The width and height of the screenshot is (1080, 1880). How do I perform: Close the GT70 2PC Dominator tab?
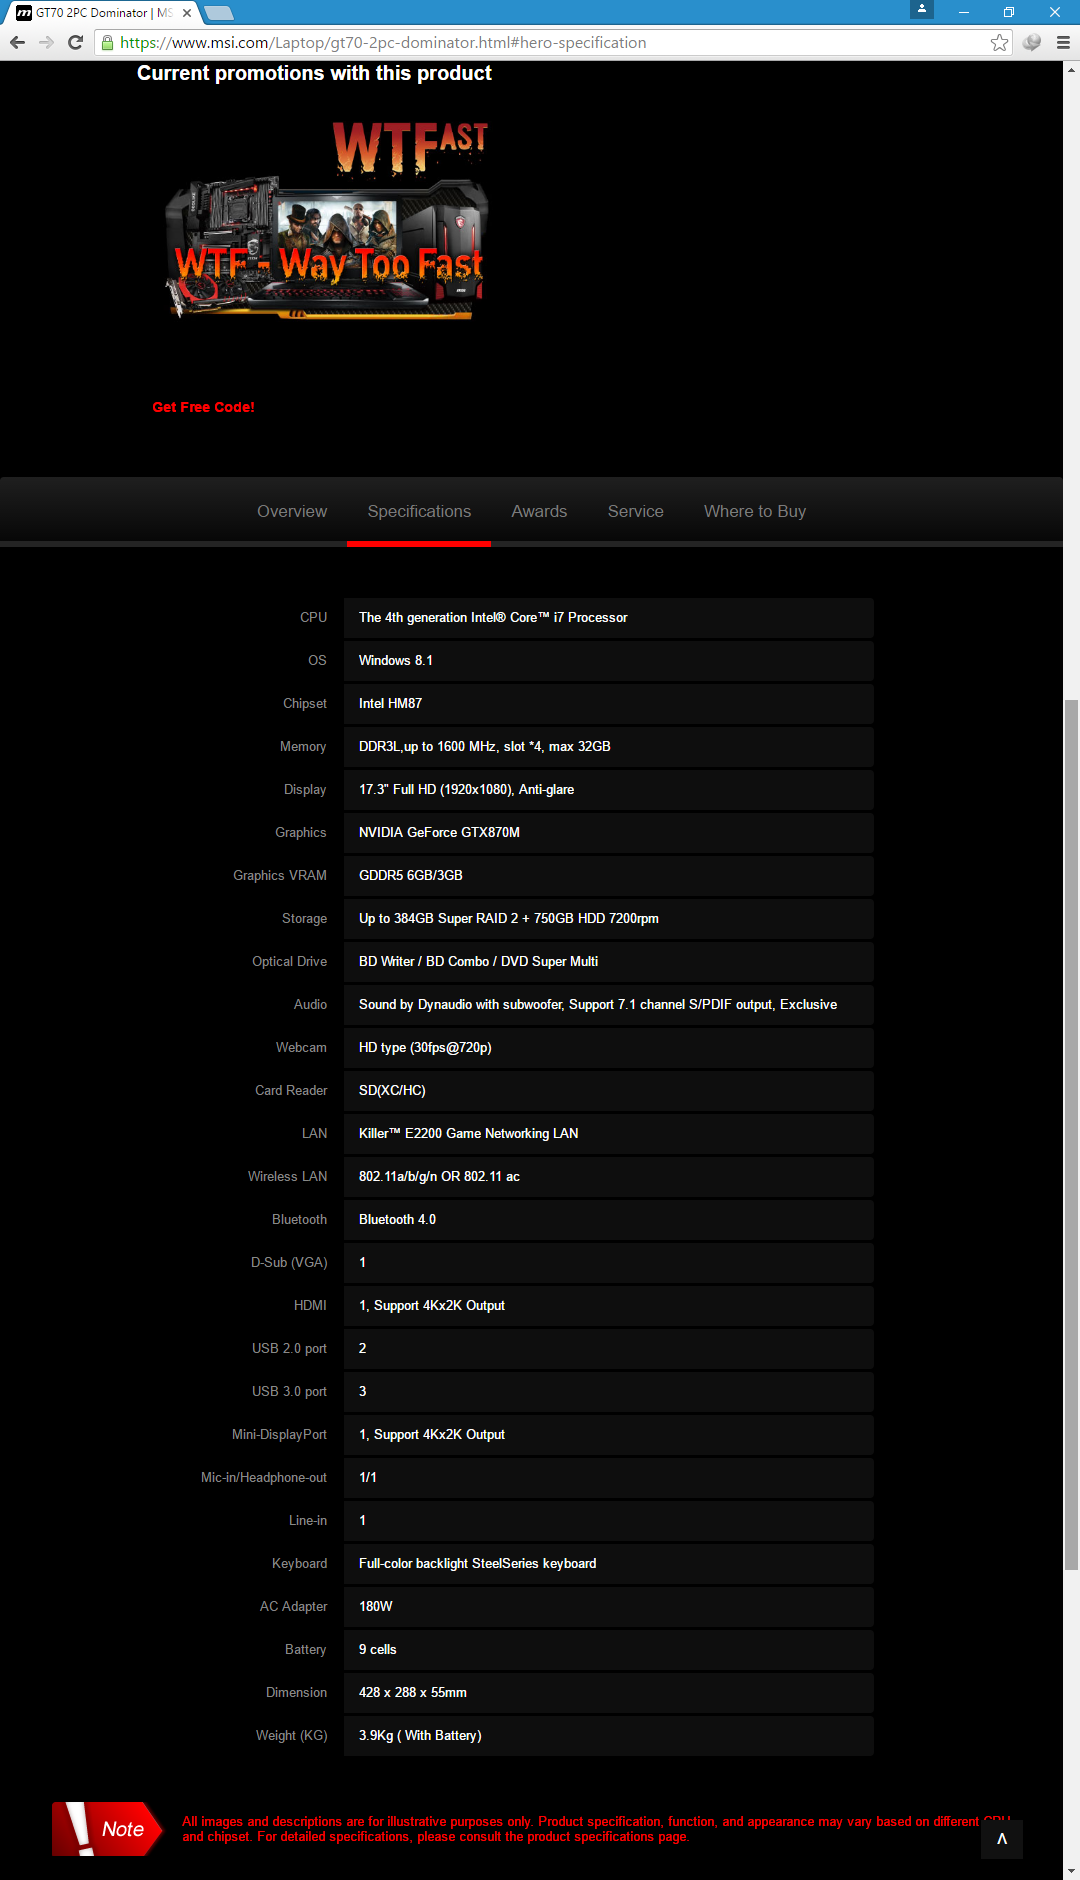(187, 13)
